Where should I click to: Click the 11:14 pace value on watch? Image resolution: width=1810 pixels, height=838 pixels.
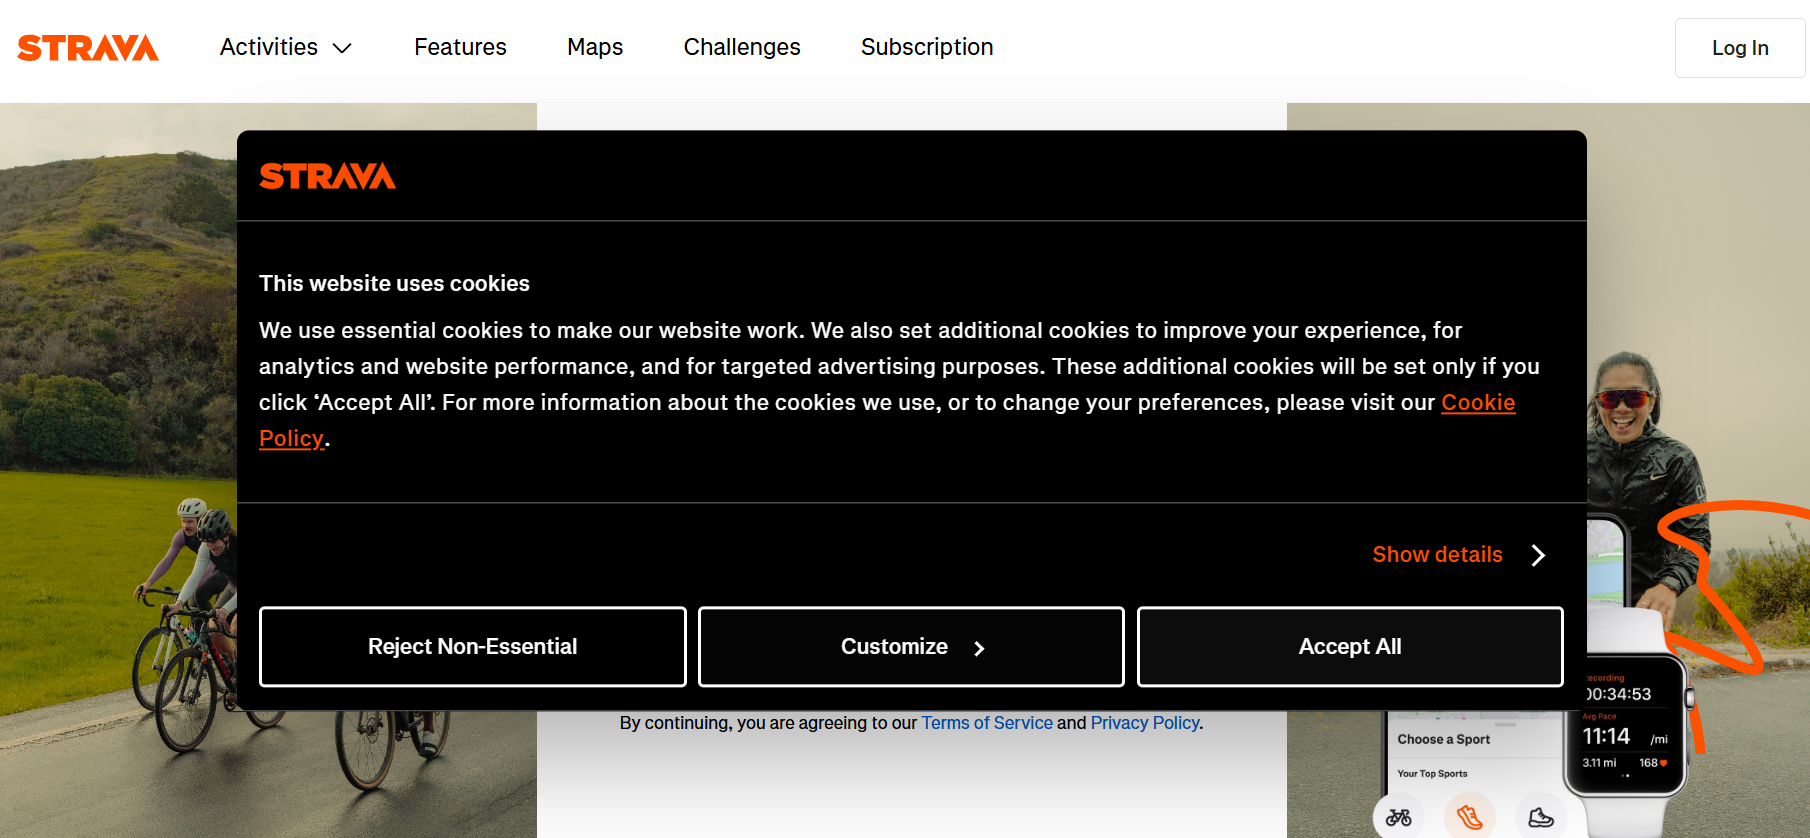[x=1606, y=737]
